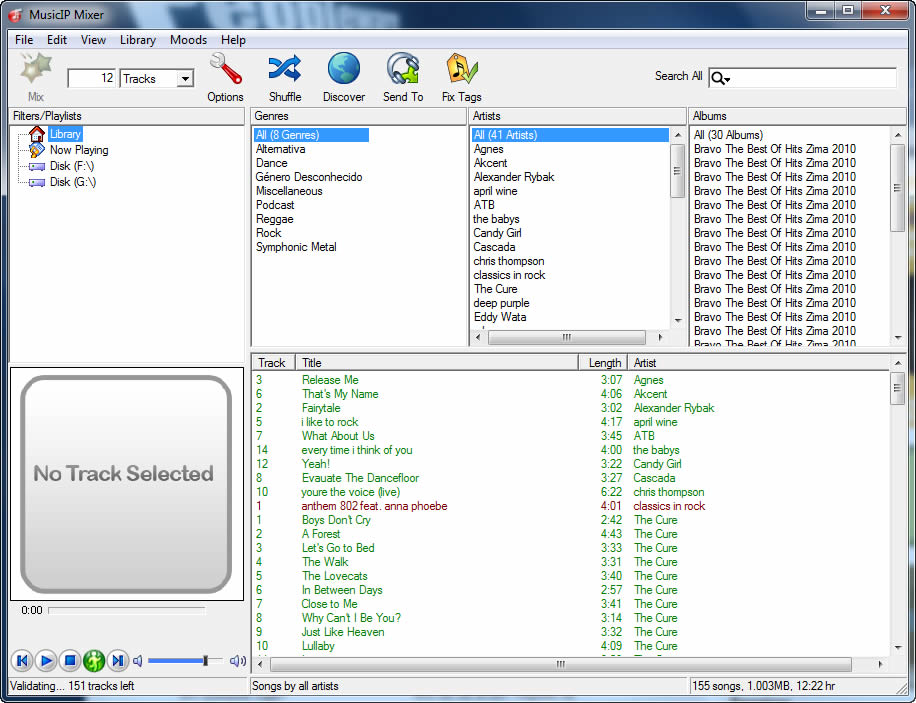Select the Symphonic Metal genre
The height and width of the screenshot is (703, 916).
click(x=296, y=247)
